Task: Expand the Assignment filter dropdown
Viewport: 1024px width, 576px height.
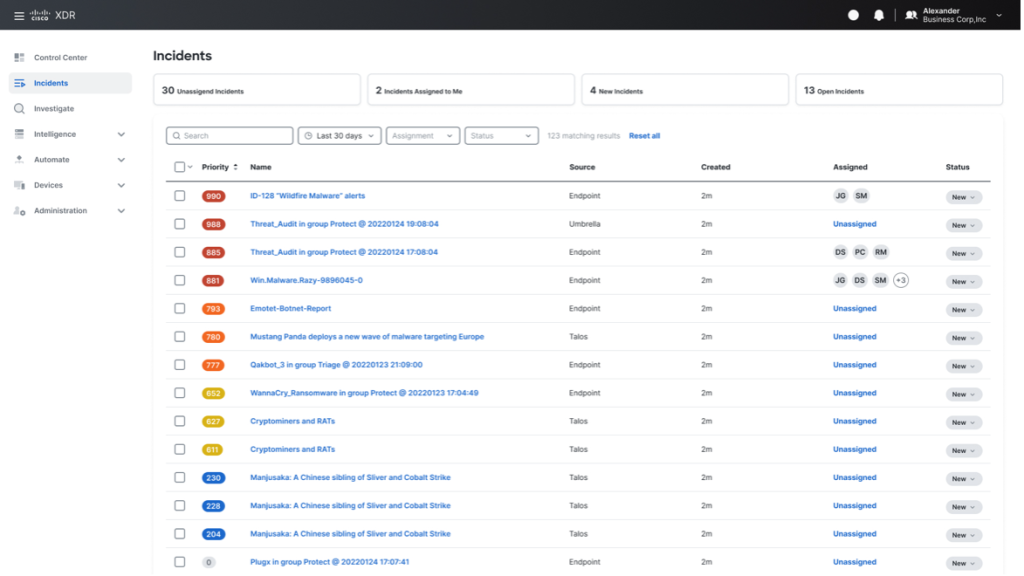Action: tap(422, 135)
